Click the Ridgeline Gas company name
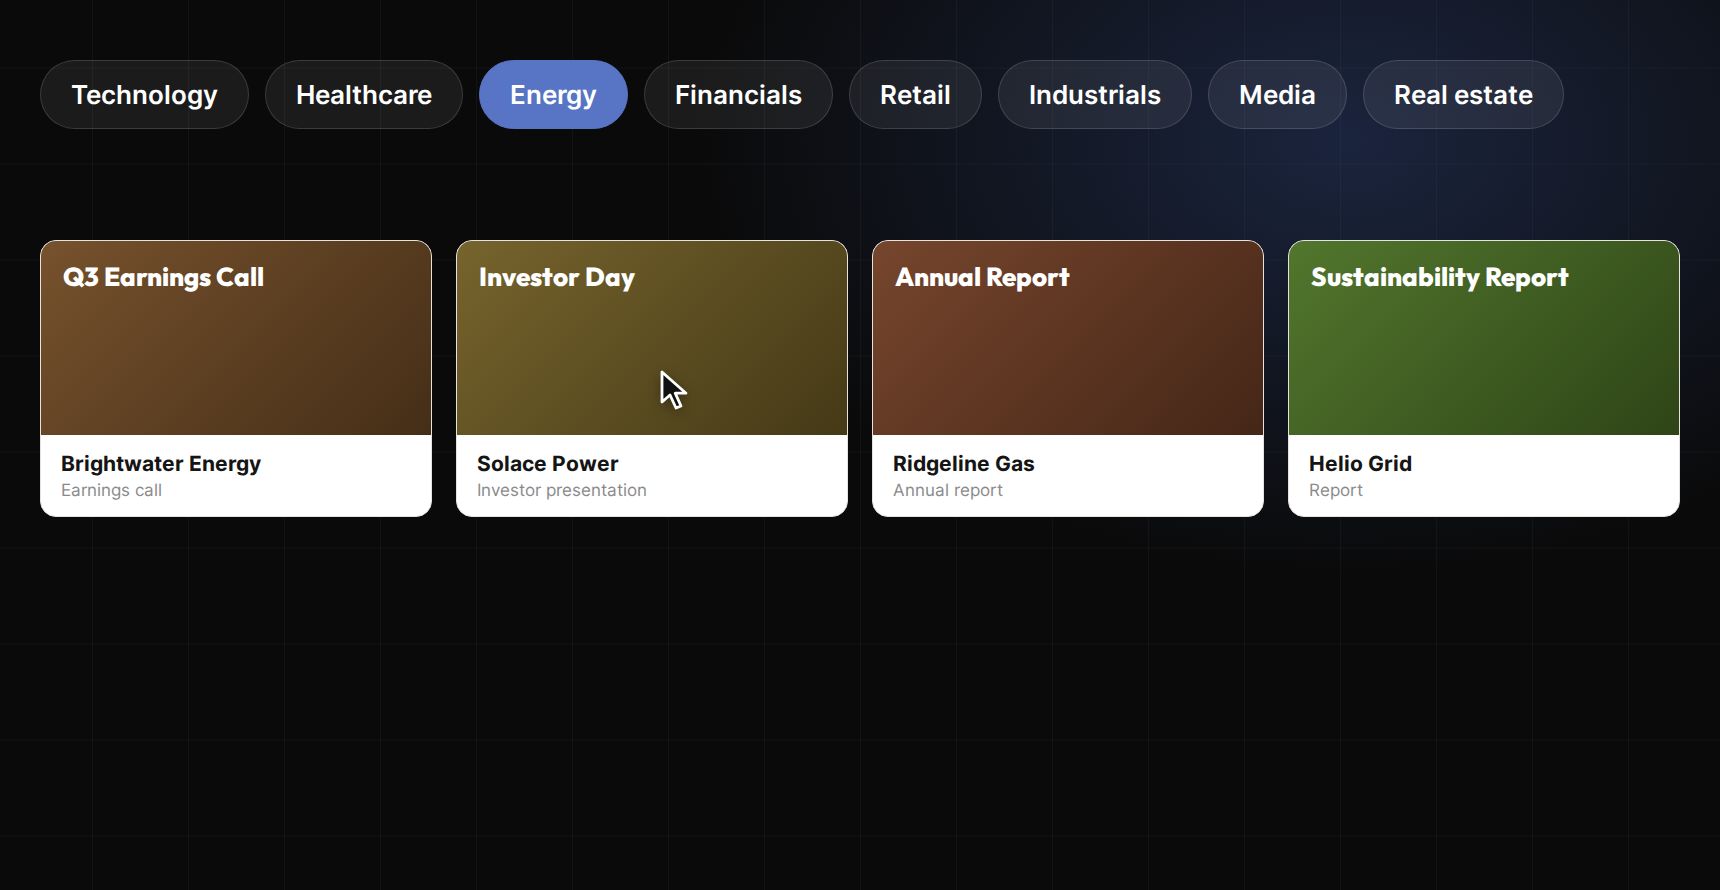This screenshot has height=890, width=1720. pyautogui.click(x=964, y=464)
